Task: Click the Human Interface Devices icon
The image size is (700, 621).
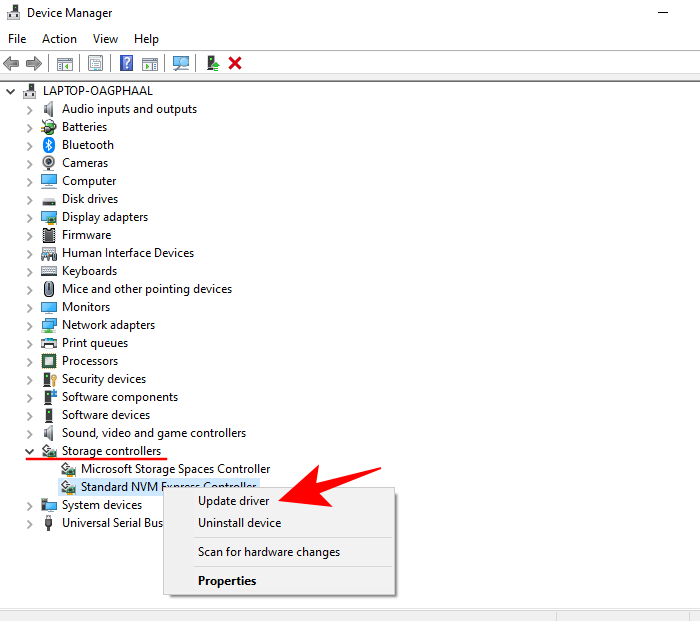Action: tap(49, 253)
